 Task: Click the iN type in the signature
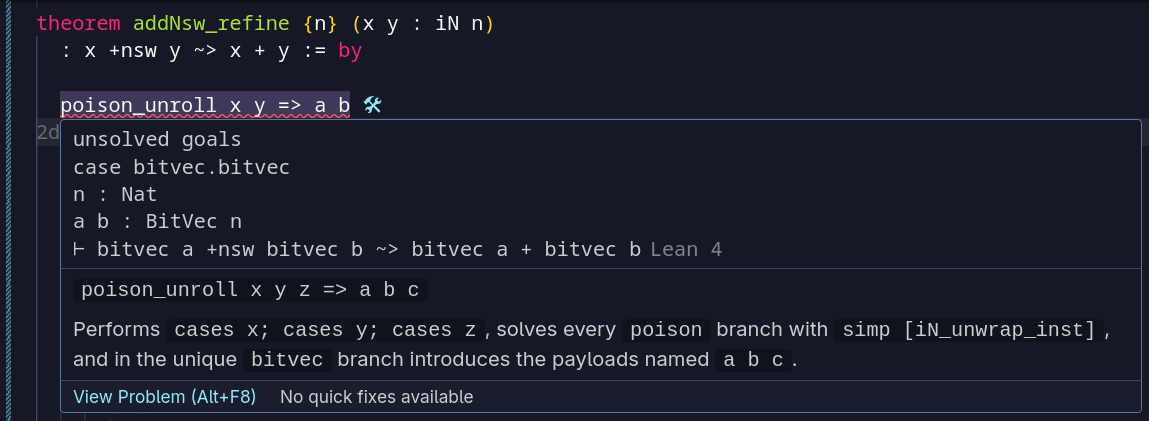point(446,24)
